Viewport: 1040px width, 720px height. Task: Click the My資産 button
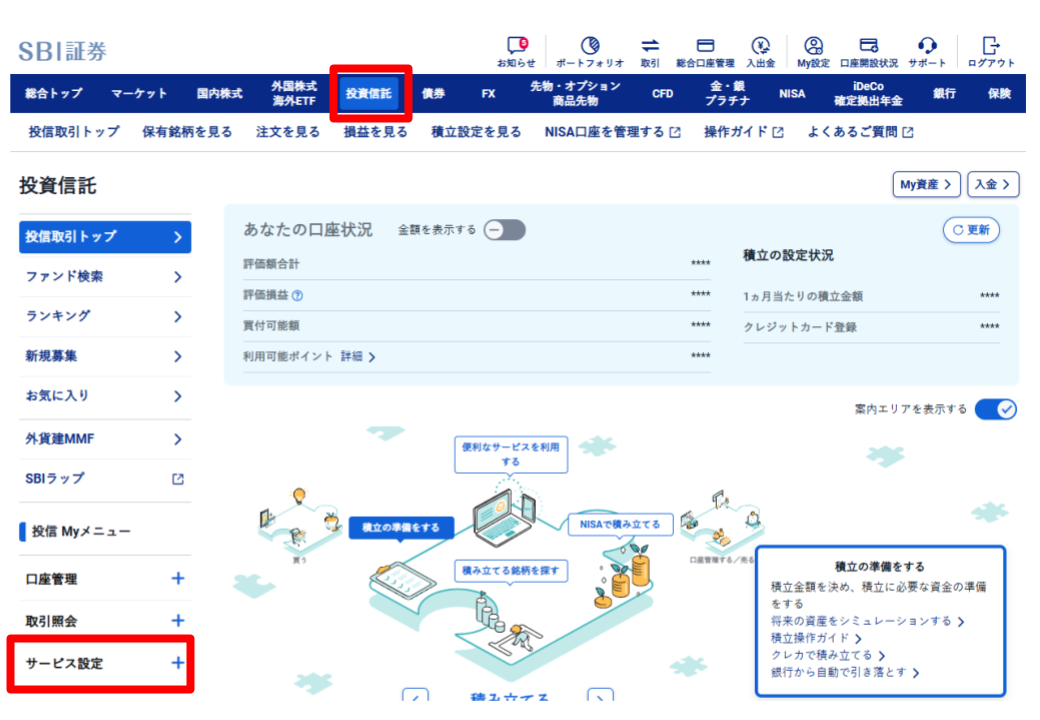click(927, 184)
